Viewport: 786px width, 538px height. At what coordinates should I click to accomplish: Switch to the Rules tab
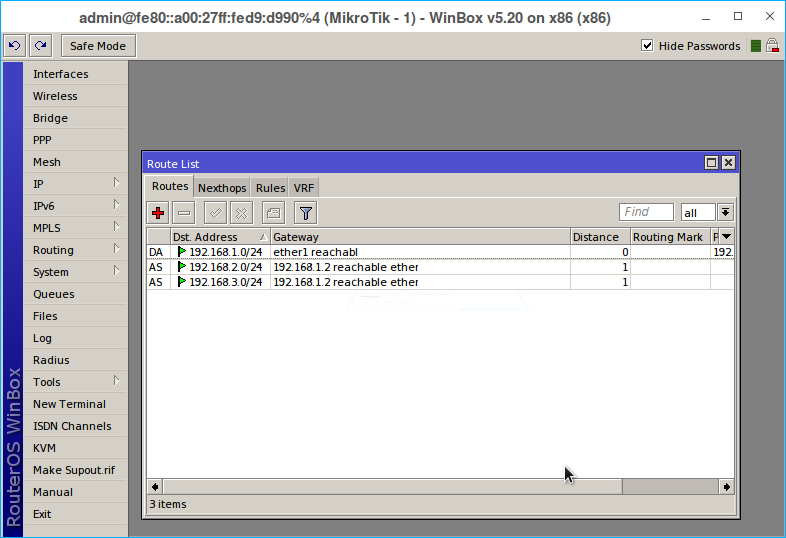270,188
